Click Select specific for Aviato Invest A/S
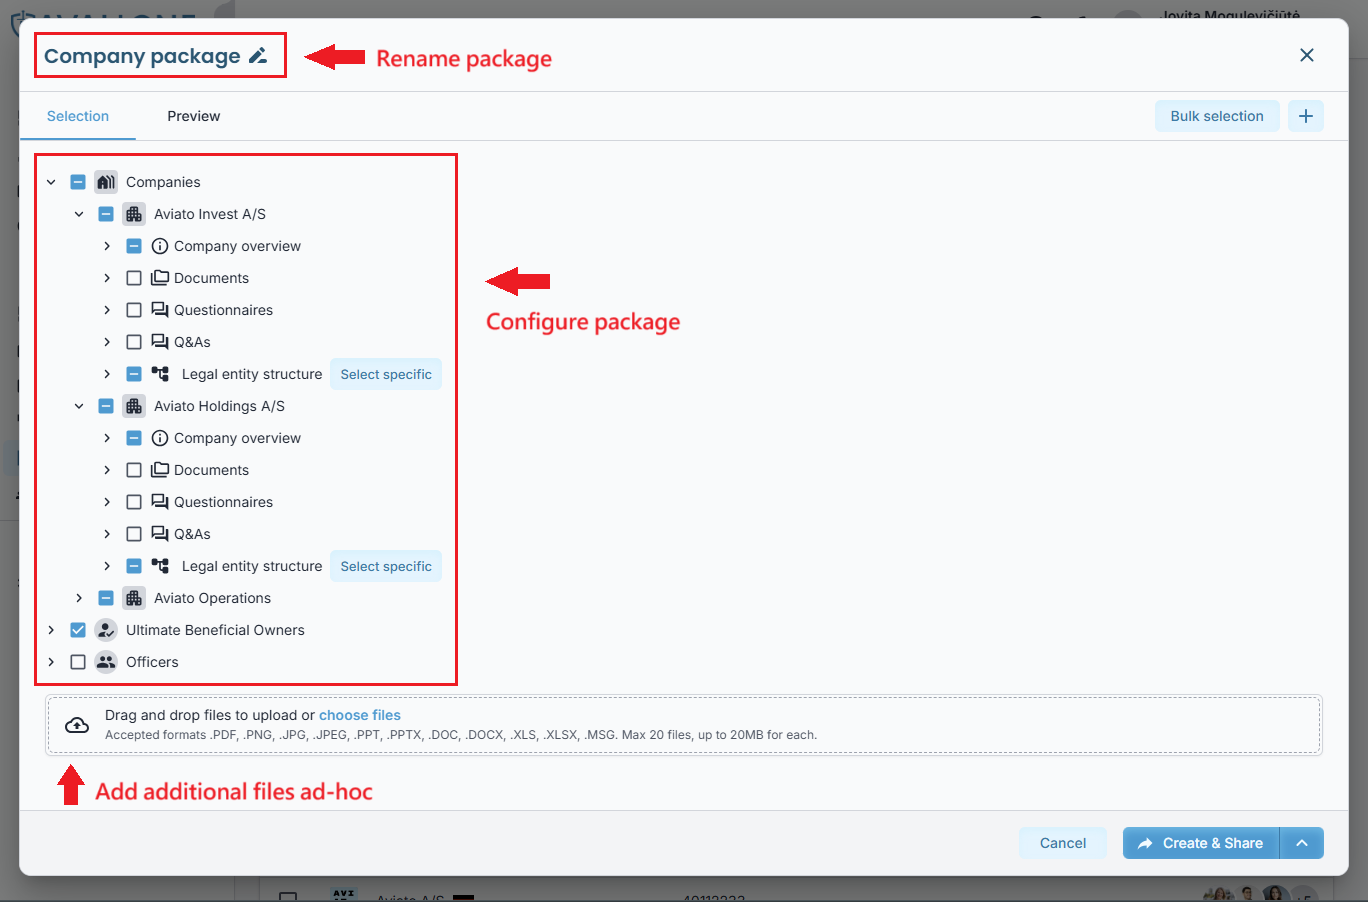 386,374
